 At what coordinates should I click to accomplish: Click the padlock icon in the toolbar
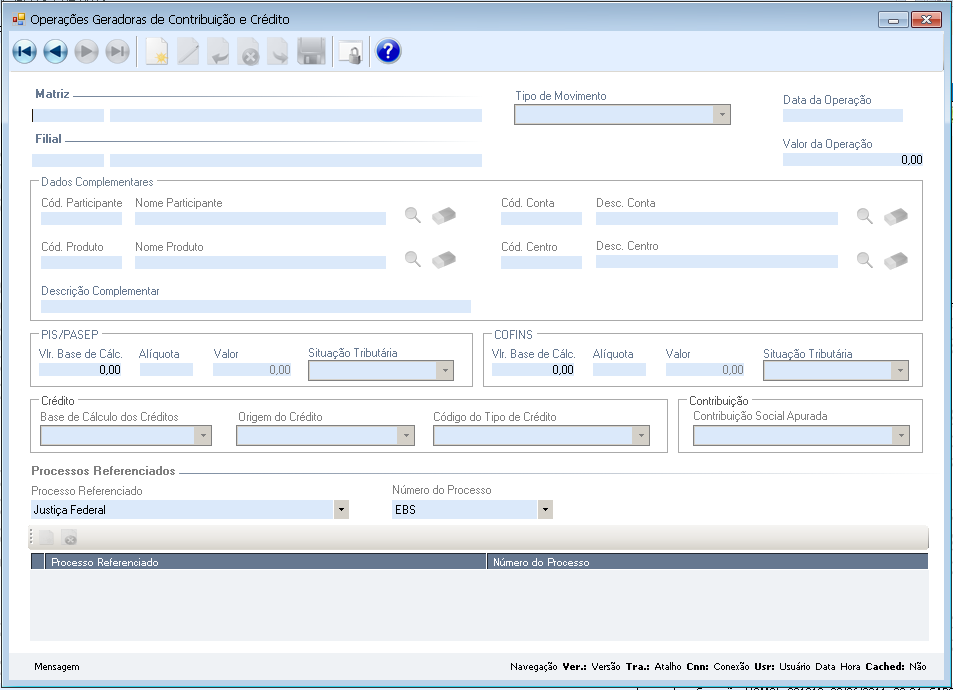coord(349,52)
